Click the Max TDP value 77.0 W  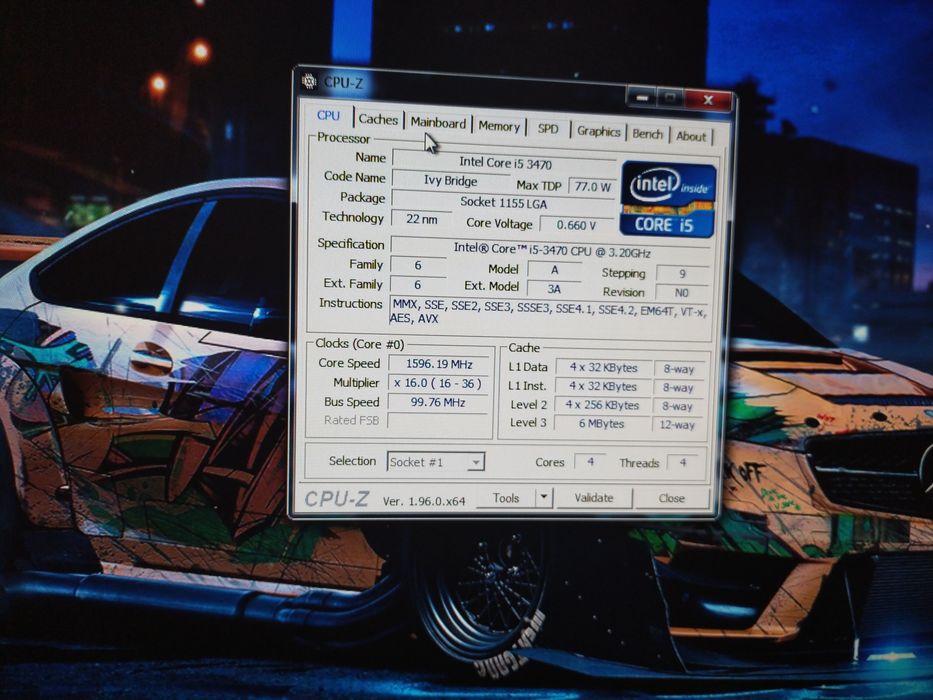(x=593, y=187)
